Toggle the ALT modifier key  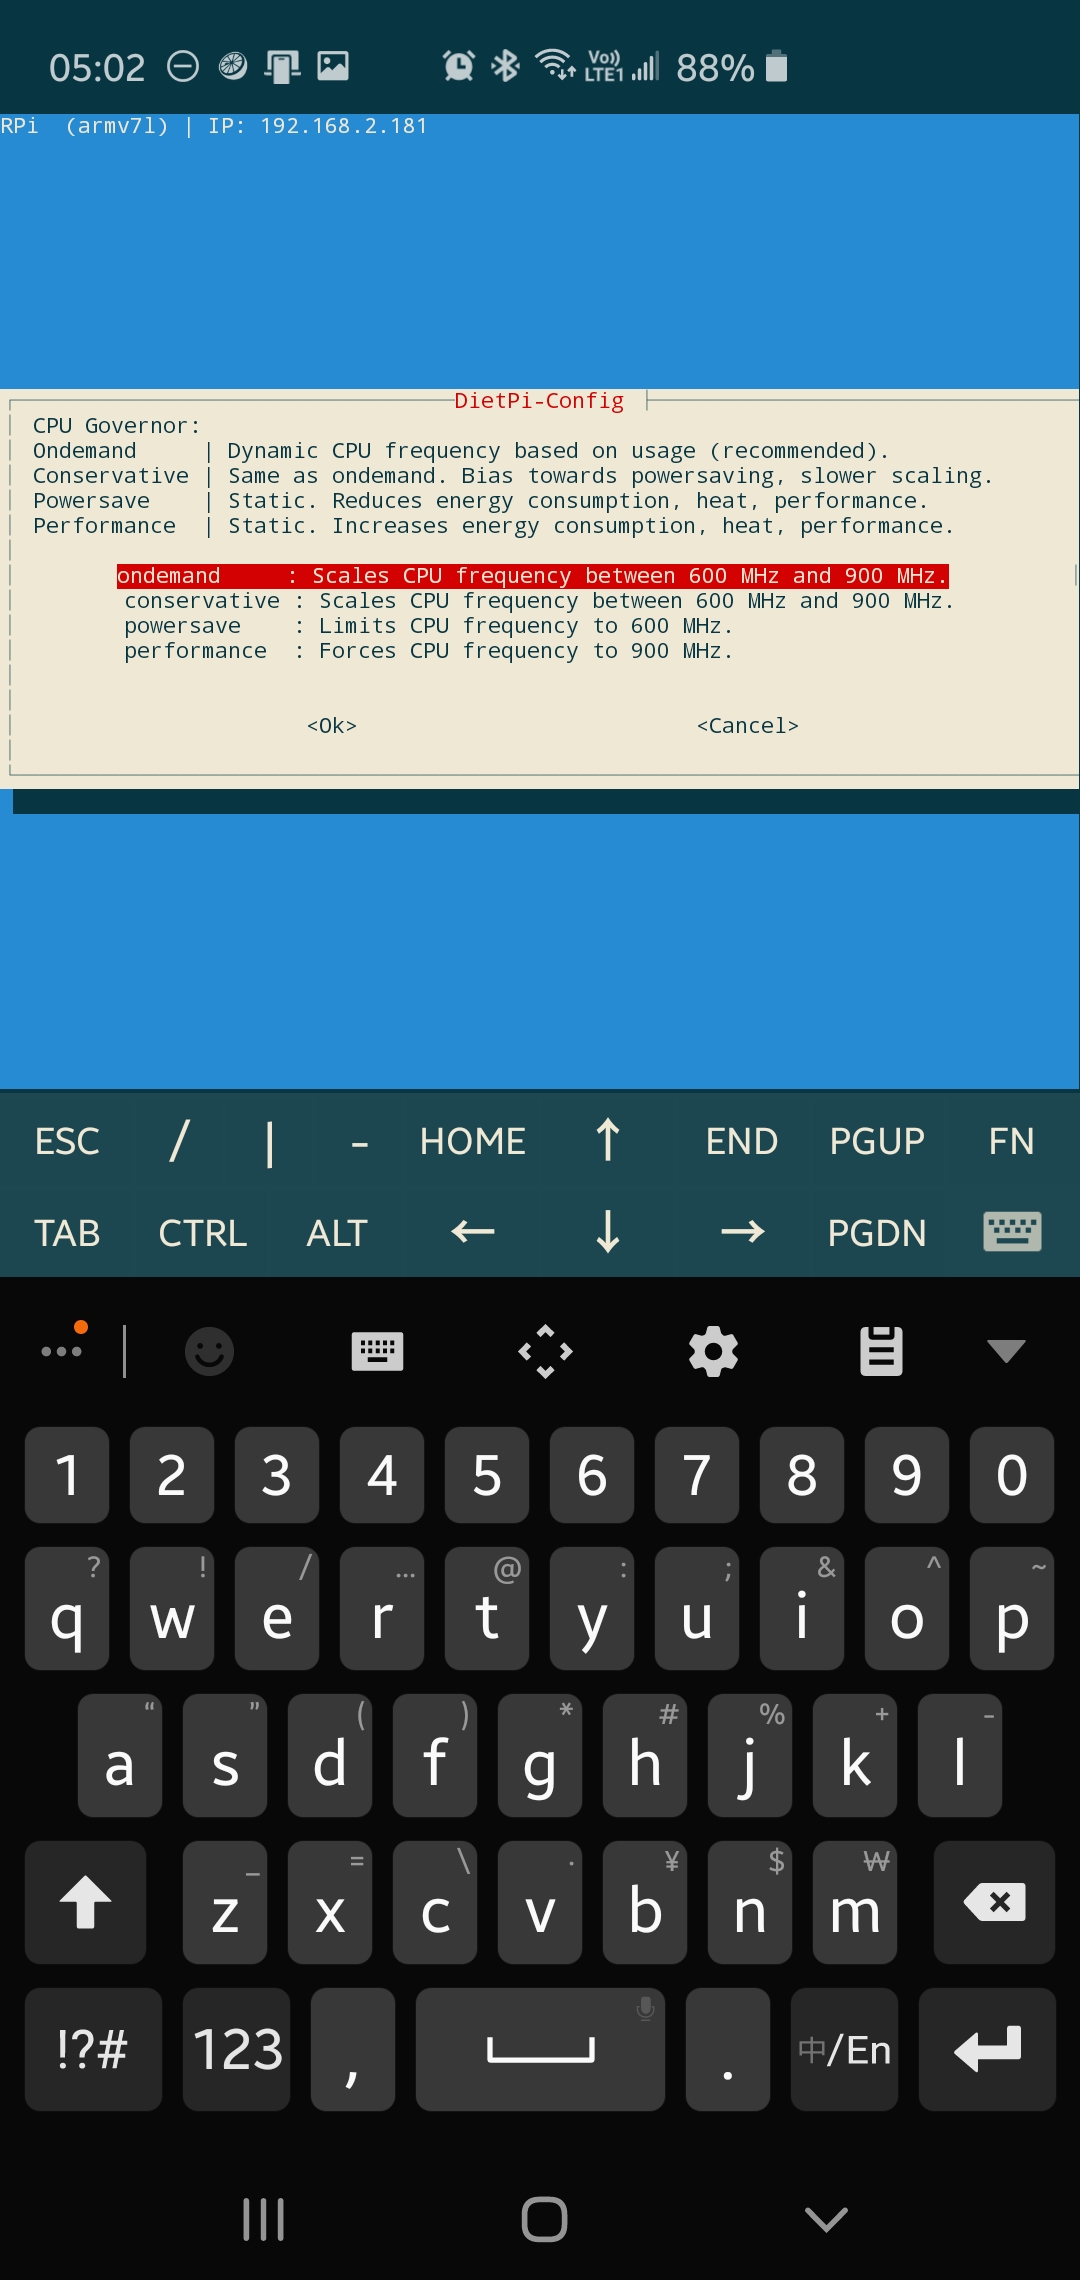(337, 1233)
